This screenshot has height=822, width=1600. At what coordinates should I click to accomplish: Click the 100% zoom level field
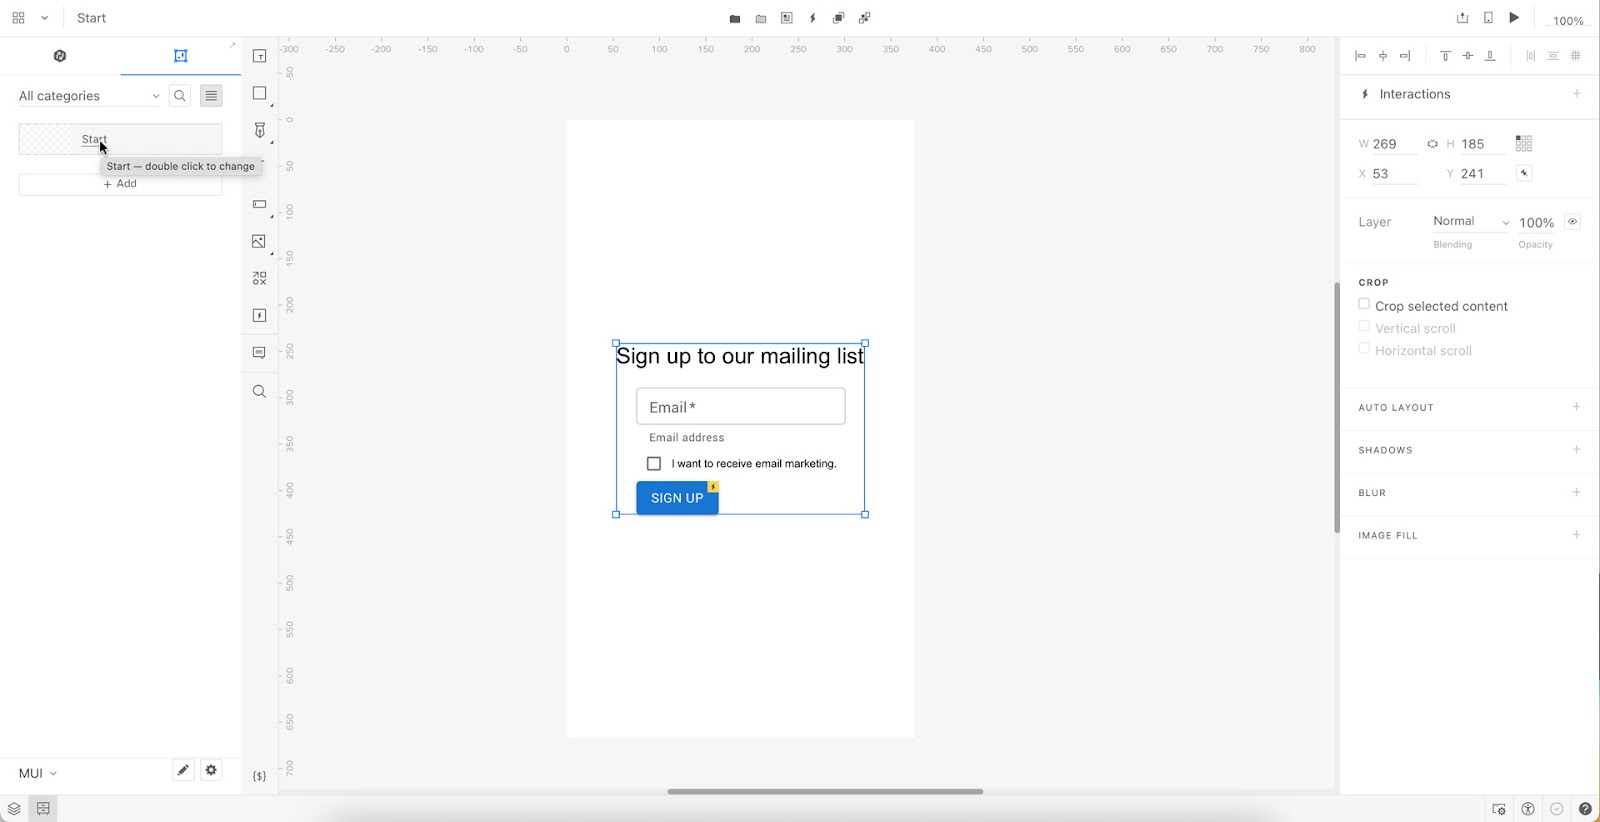1567,20
